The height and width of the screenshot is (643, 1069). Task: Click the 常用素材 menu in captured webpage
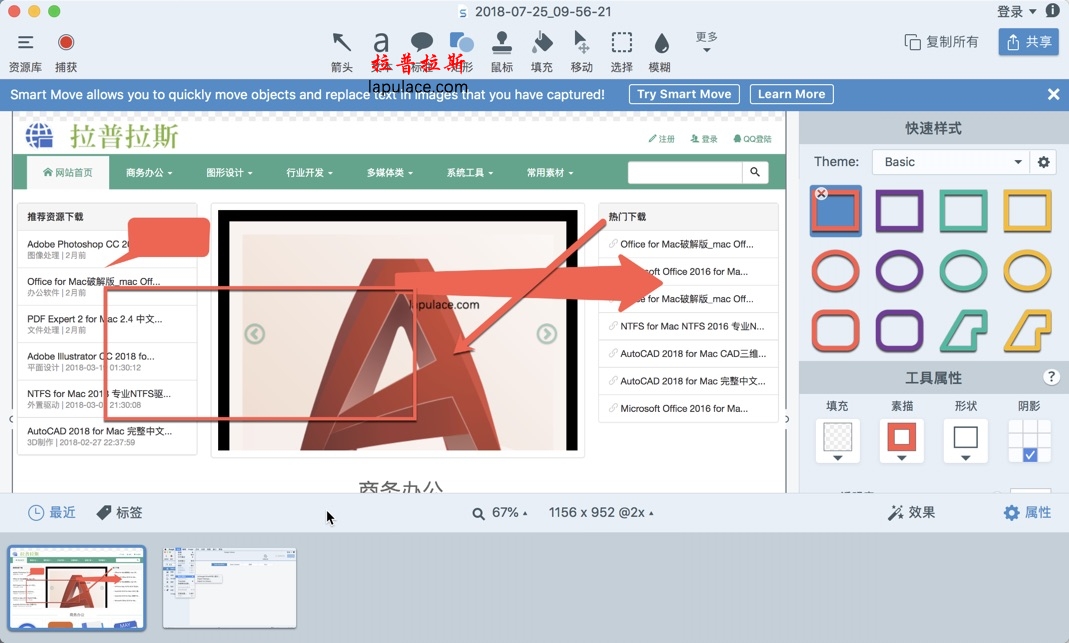click(x=549, y=173)
